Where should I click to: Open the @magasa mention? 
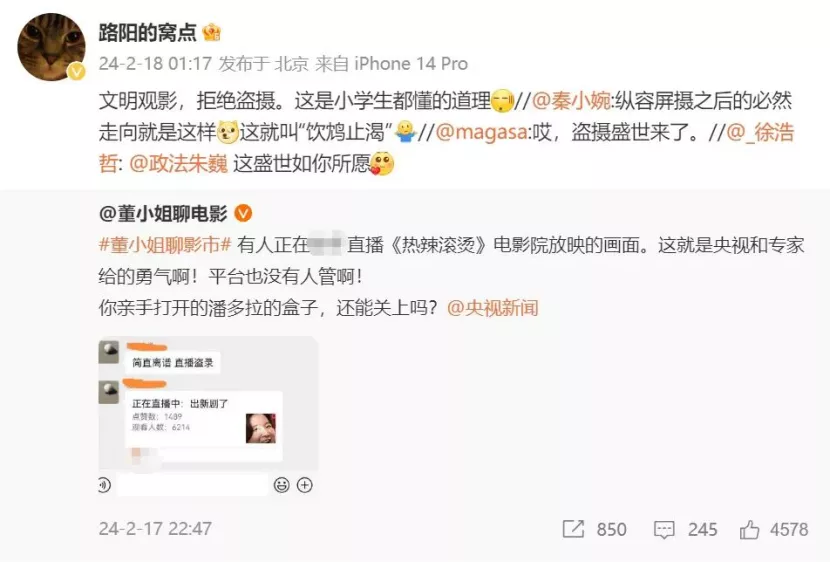481,132
